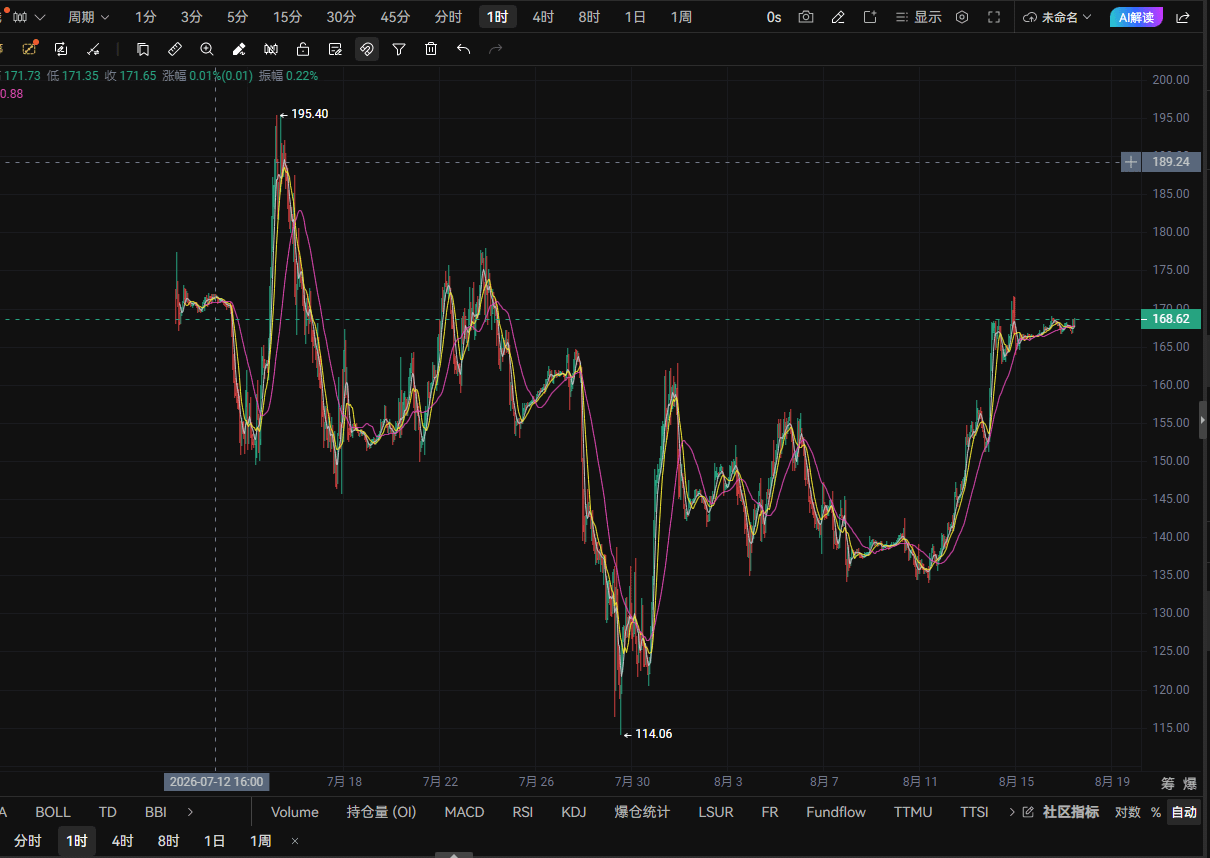Click the edit note icon
The height and width of the screenshot is (858, 1210).
click(335, 49)
